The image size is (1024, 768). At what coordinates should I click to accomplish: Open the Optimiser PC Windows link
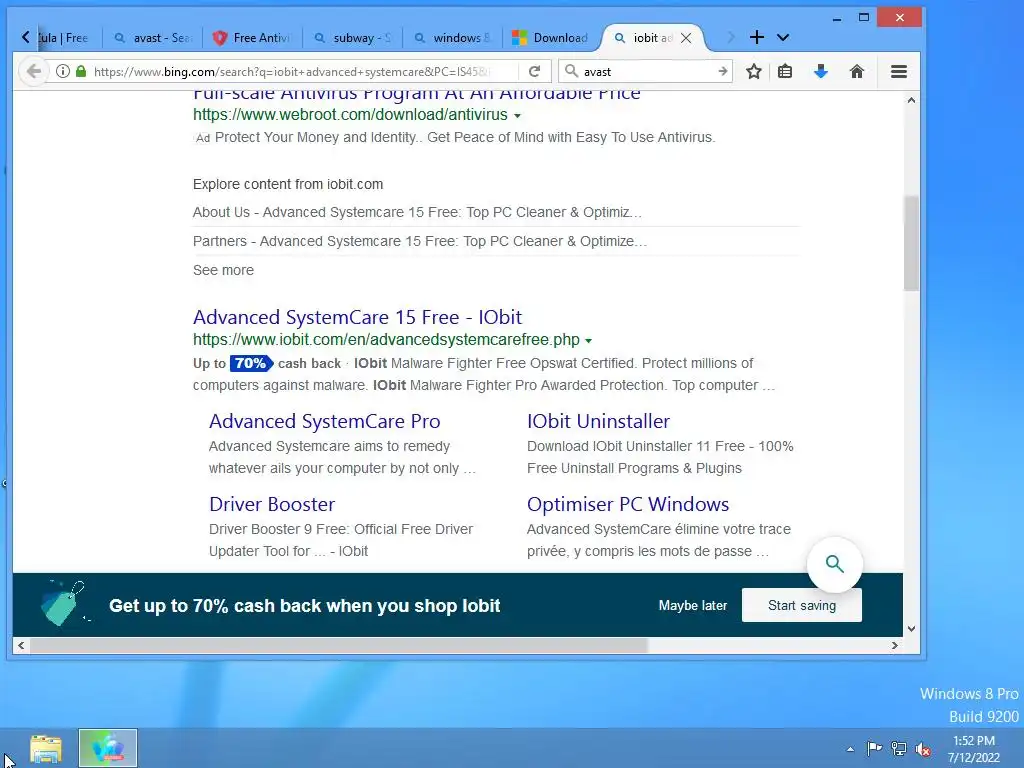click(x=628, y=504)
